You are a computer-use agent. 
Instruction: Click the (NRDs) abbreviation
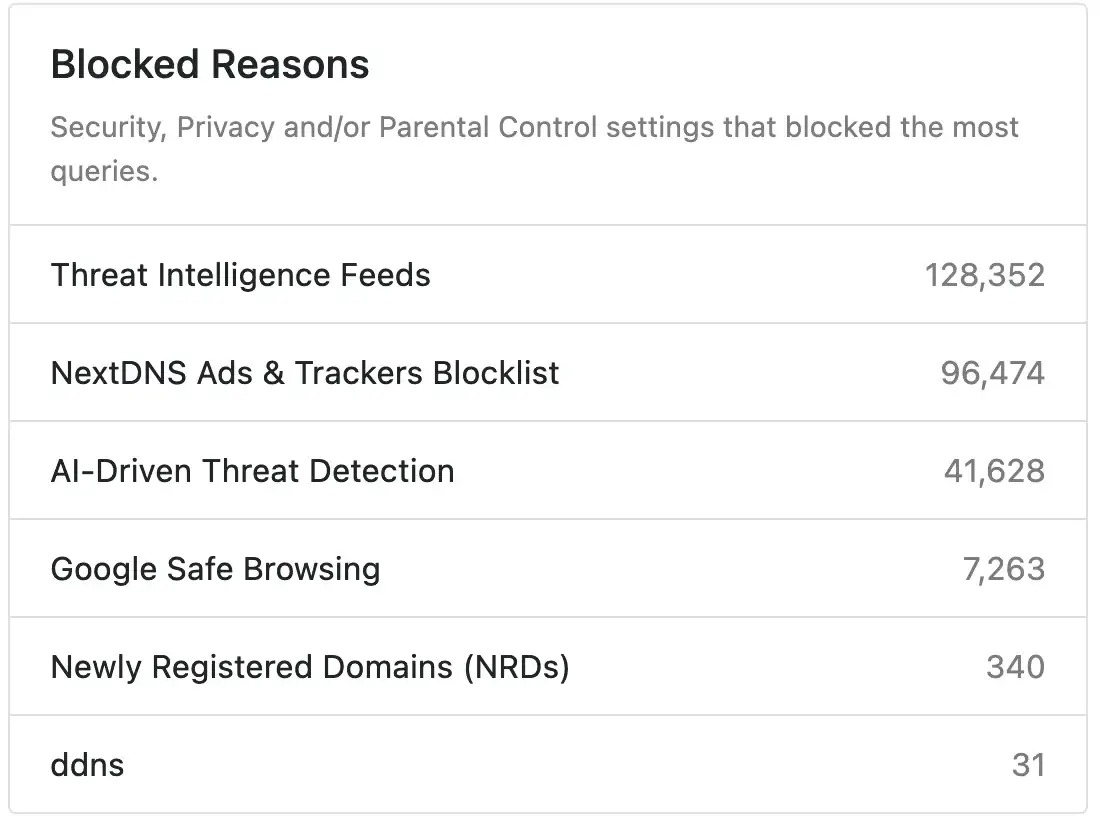516,667
